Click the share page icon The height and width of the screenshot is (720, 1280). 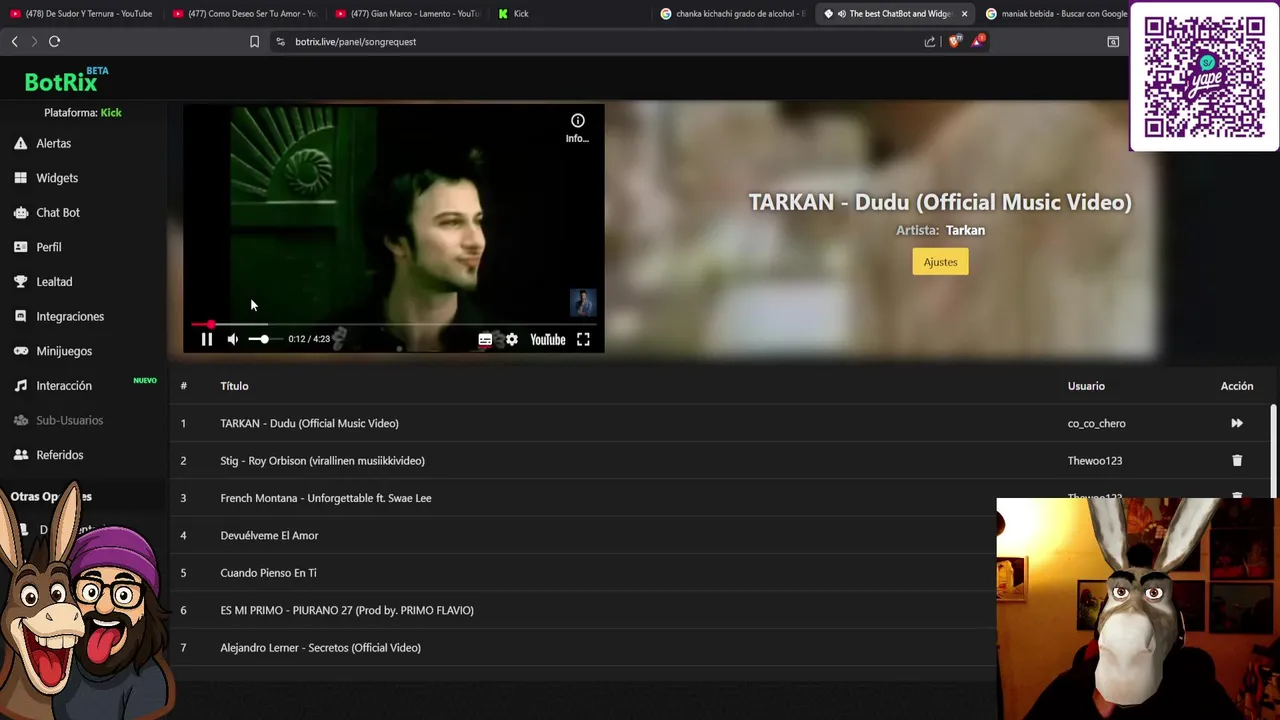(x=930, y=42)
